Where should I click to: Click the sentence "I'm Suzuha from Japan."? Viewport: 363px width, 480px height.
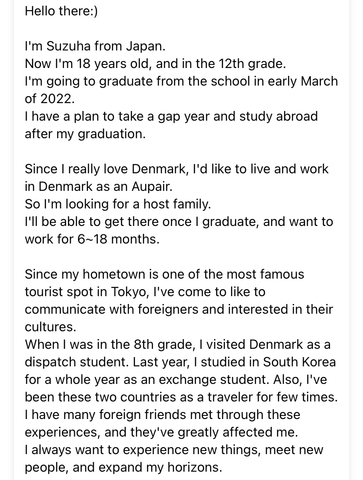coord(95,46)
